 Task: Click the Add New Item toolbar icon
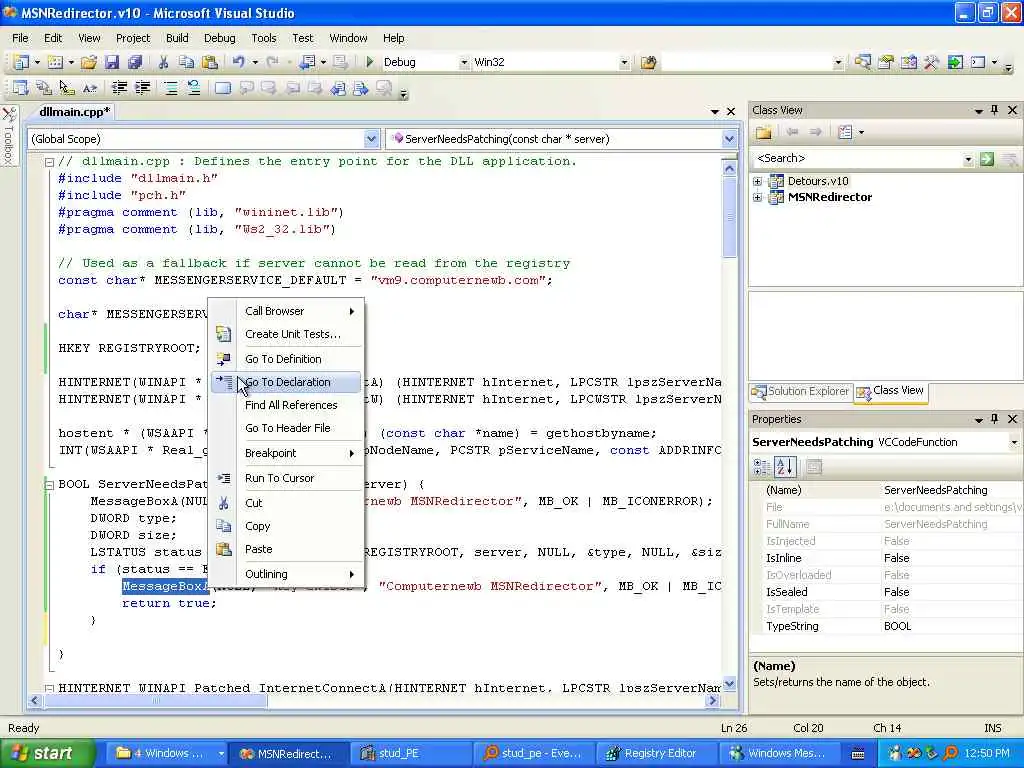(56, 62)
